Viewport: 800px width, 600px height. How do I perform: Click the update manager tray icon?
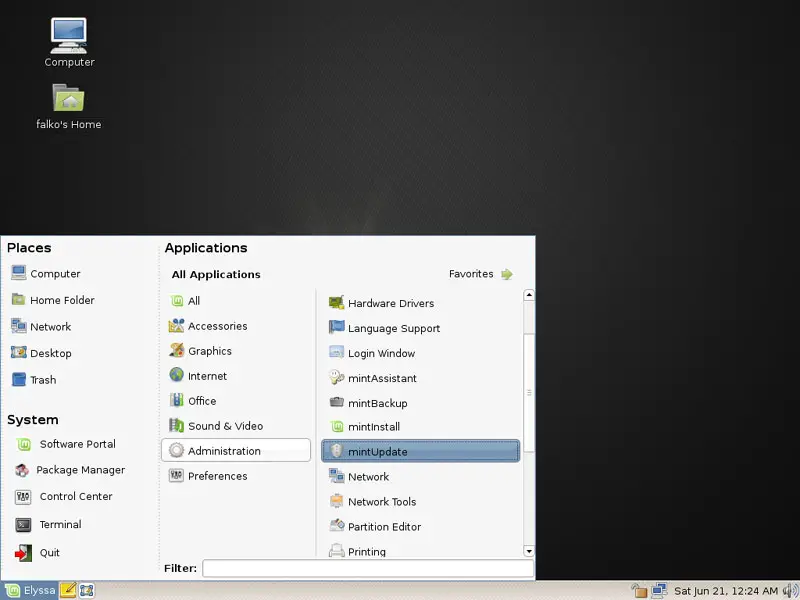(639, 591)
